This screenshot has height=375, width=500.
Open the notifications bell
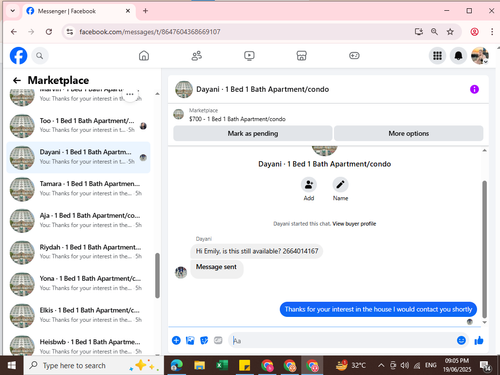tap(459, 56)
